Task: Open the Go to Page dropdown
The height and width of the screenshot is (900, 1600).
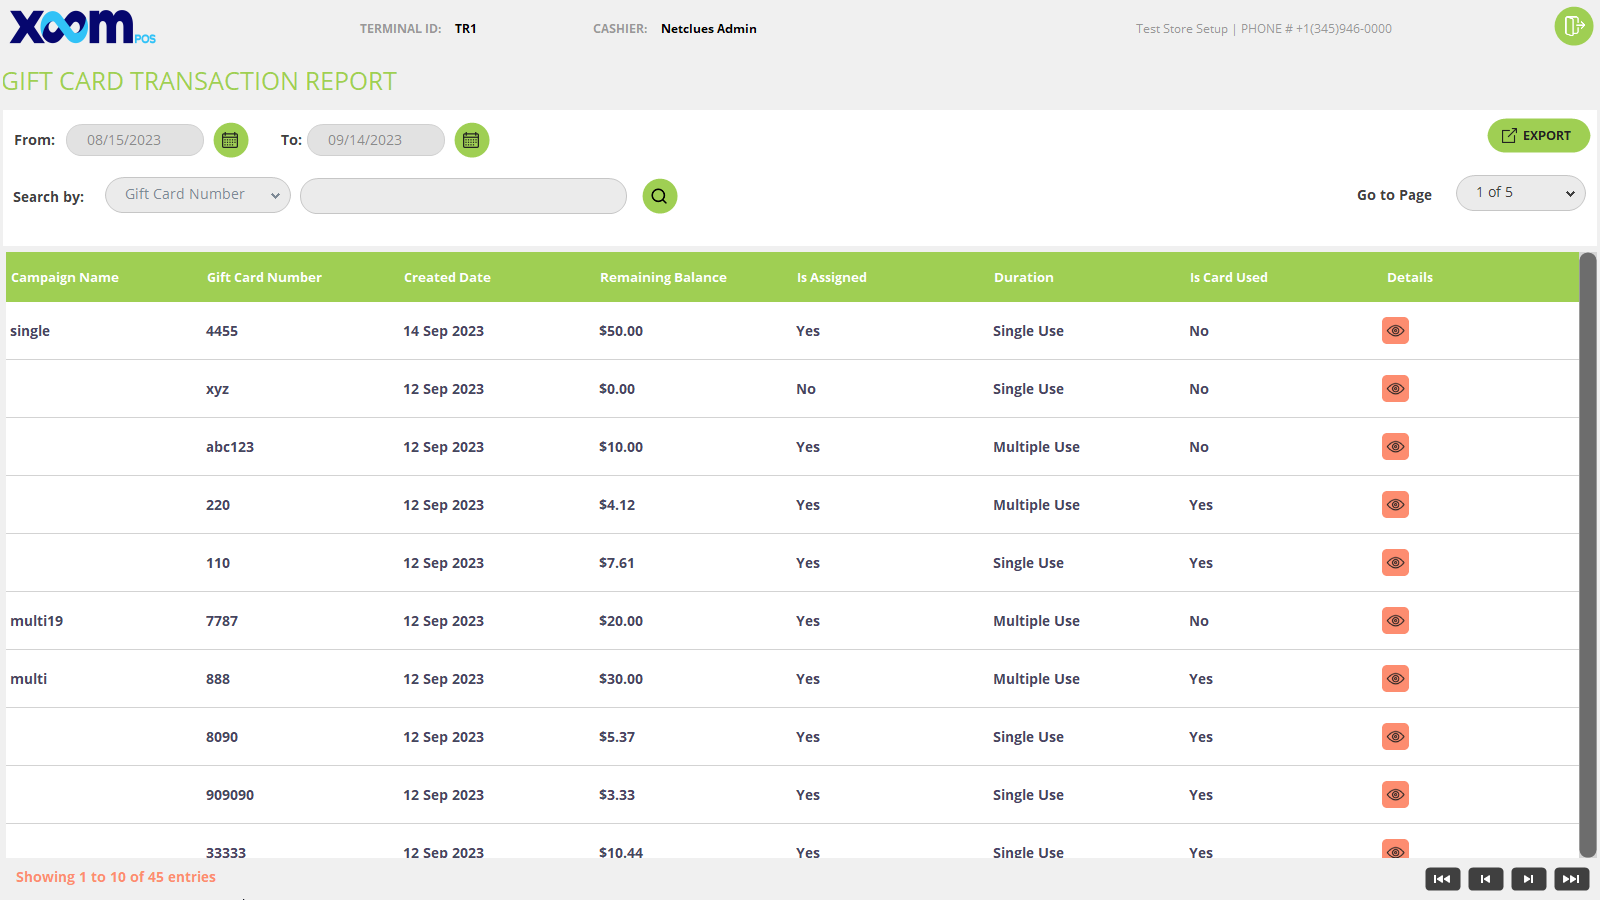Action: click(1520, 193)
